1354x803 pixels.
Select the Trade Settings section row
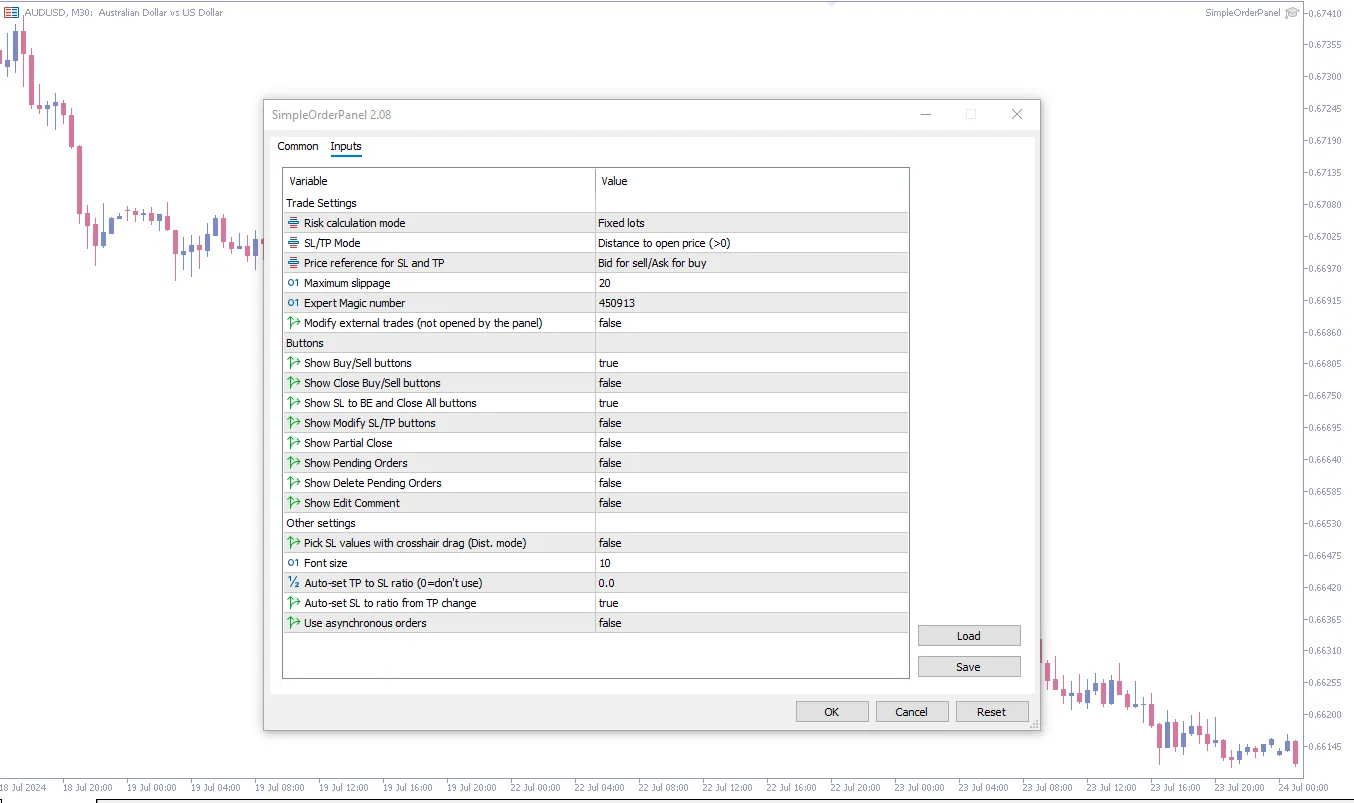coord(596,203)
